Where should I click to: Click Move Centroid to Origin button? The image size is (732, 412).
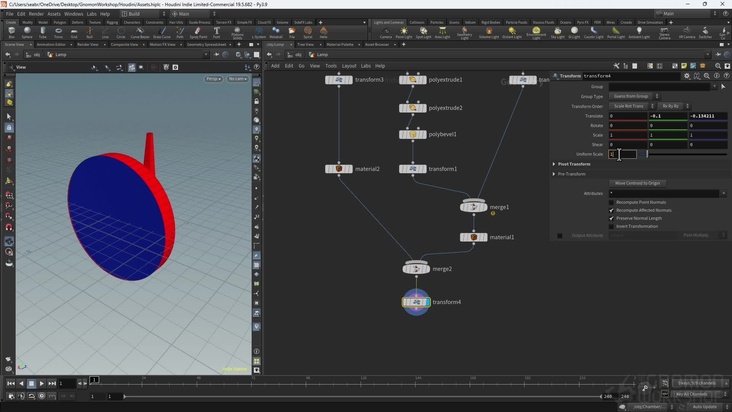coord(637,183)
